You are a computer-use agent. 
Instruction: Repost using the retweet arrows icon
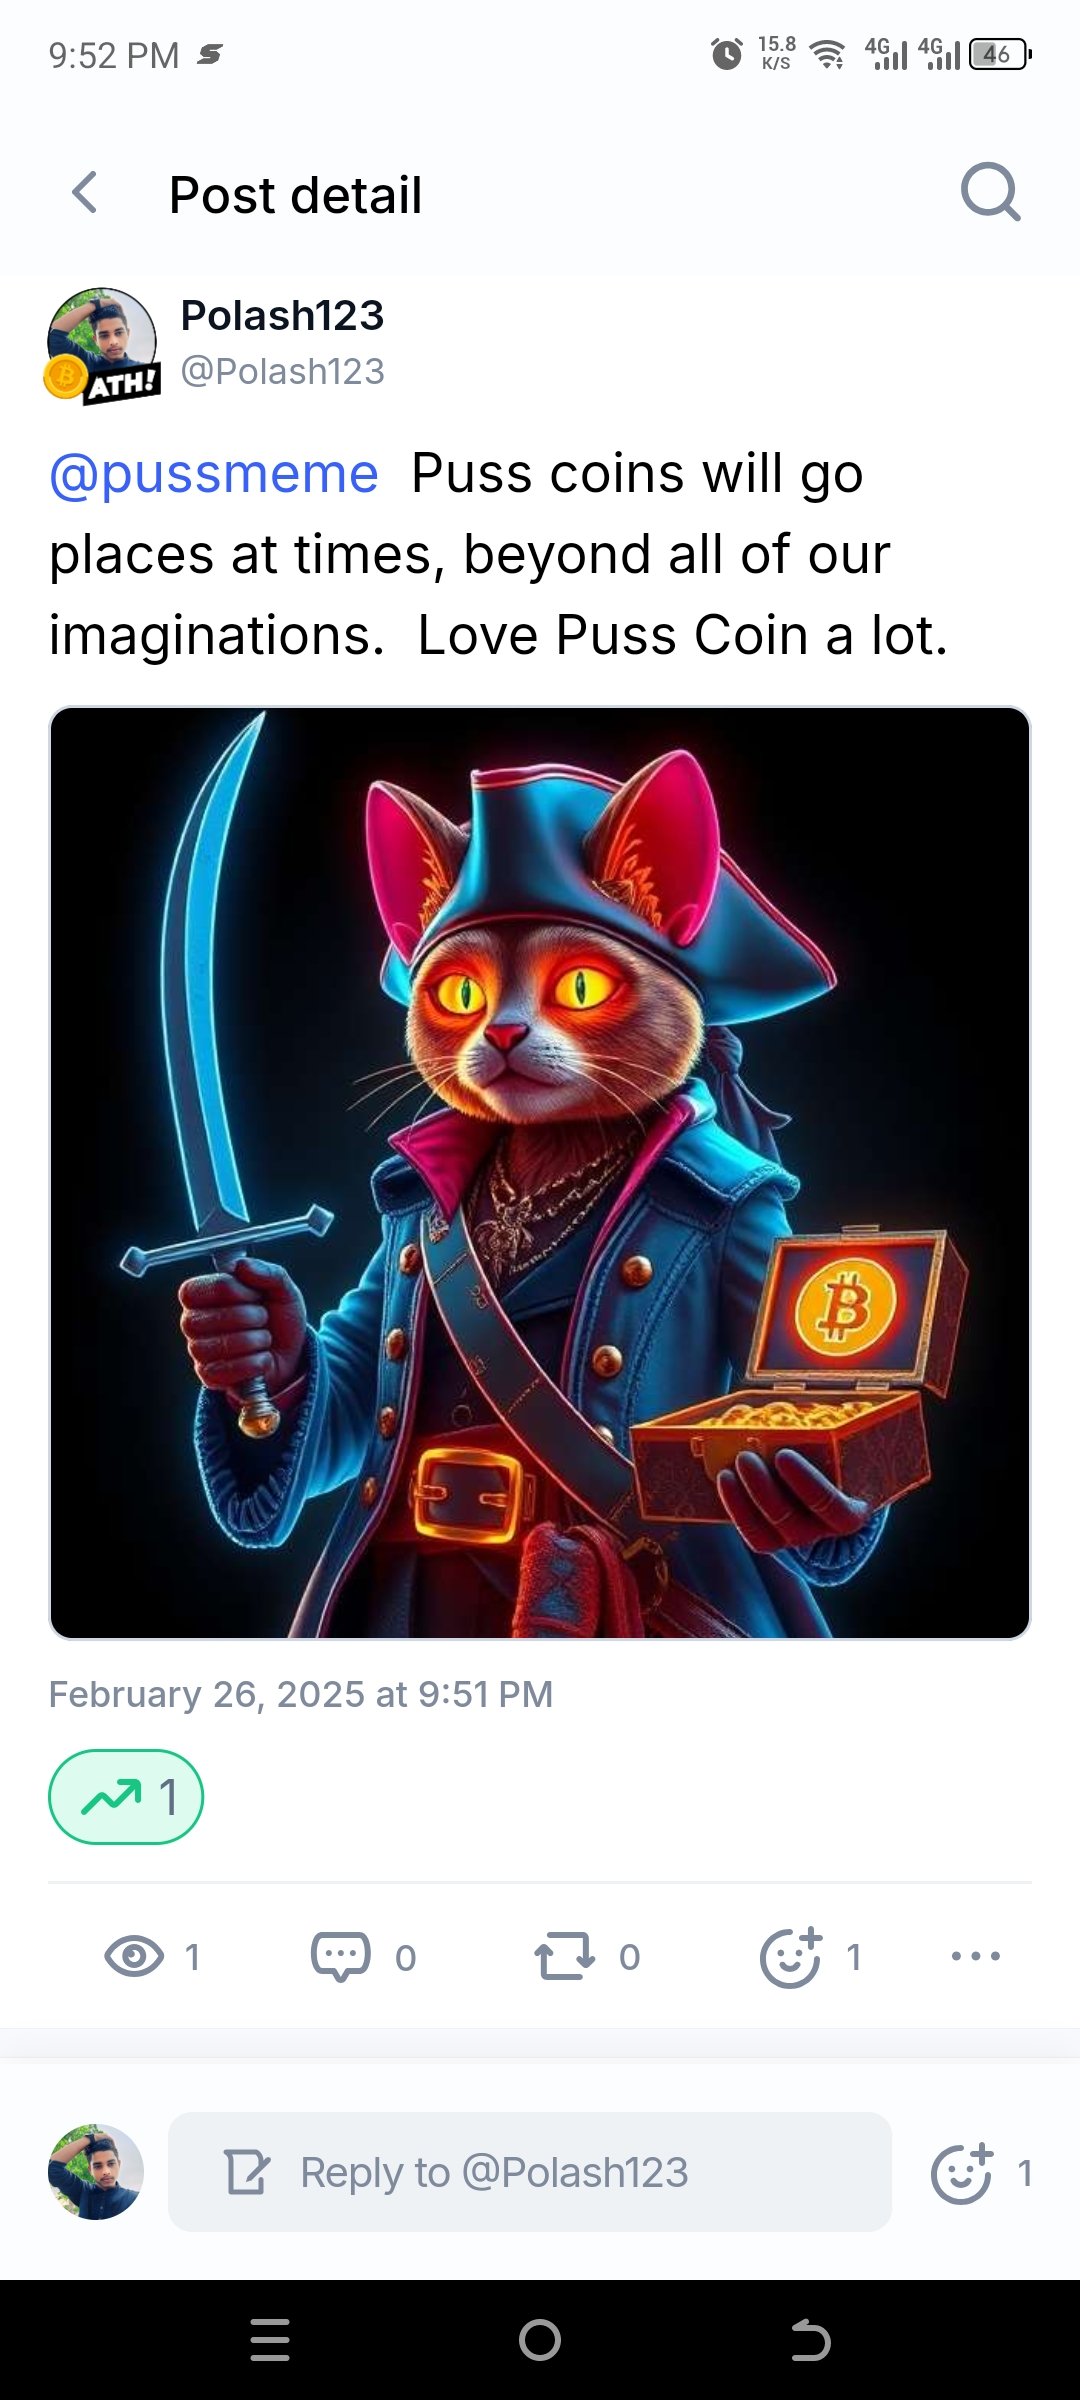point(564,1956)
